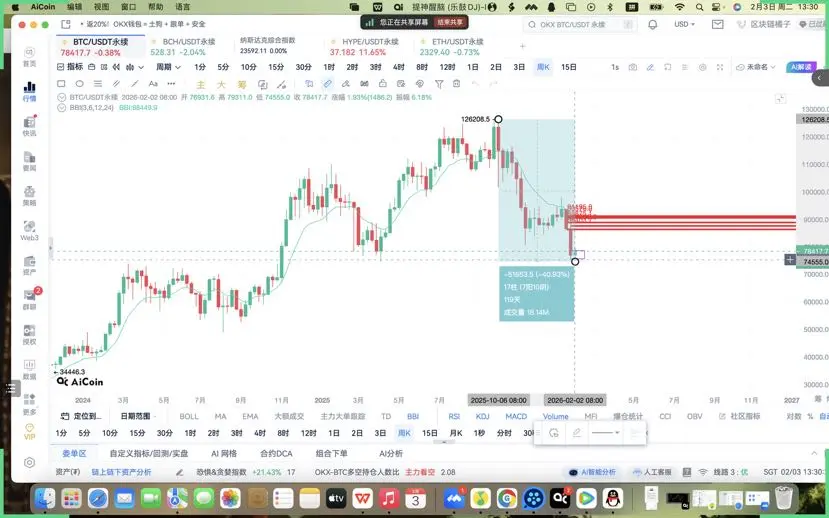Toggle the MA indicator
Viewport: 829px width, 518px height.
pyautogui.click(x=220, y=417)
